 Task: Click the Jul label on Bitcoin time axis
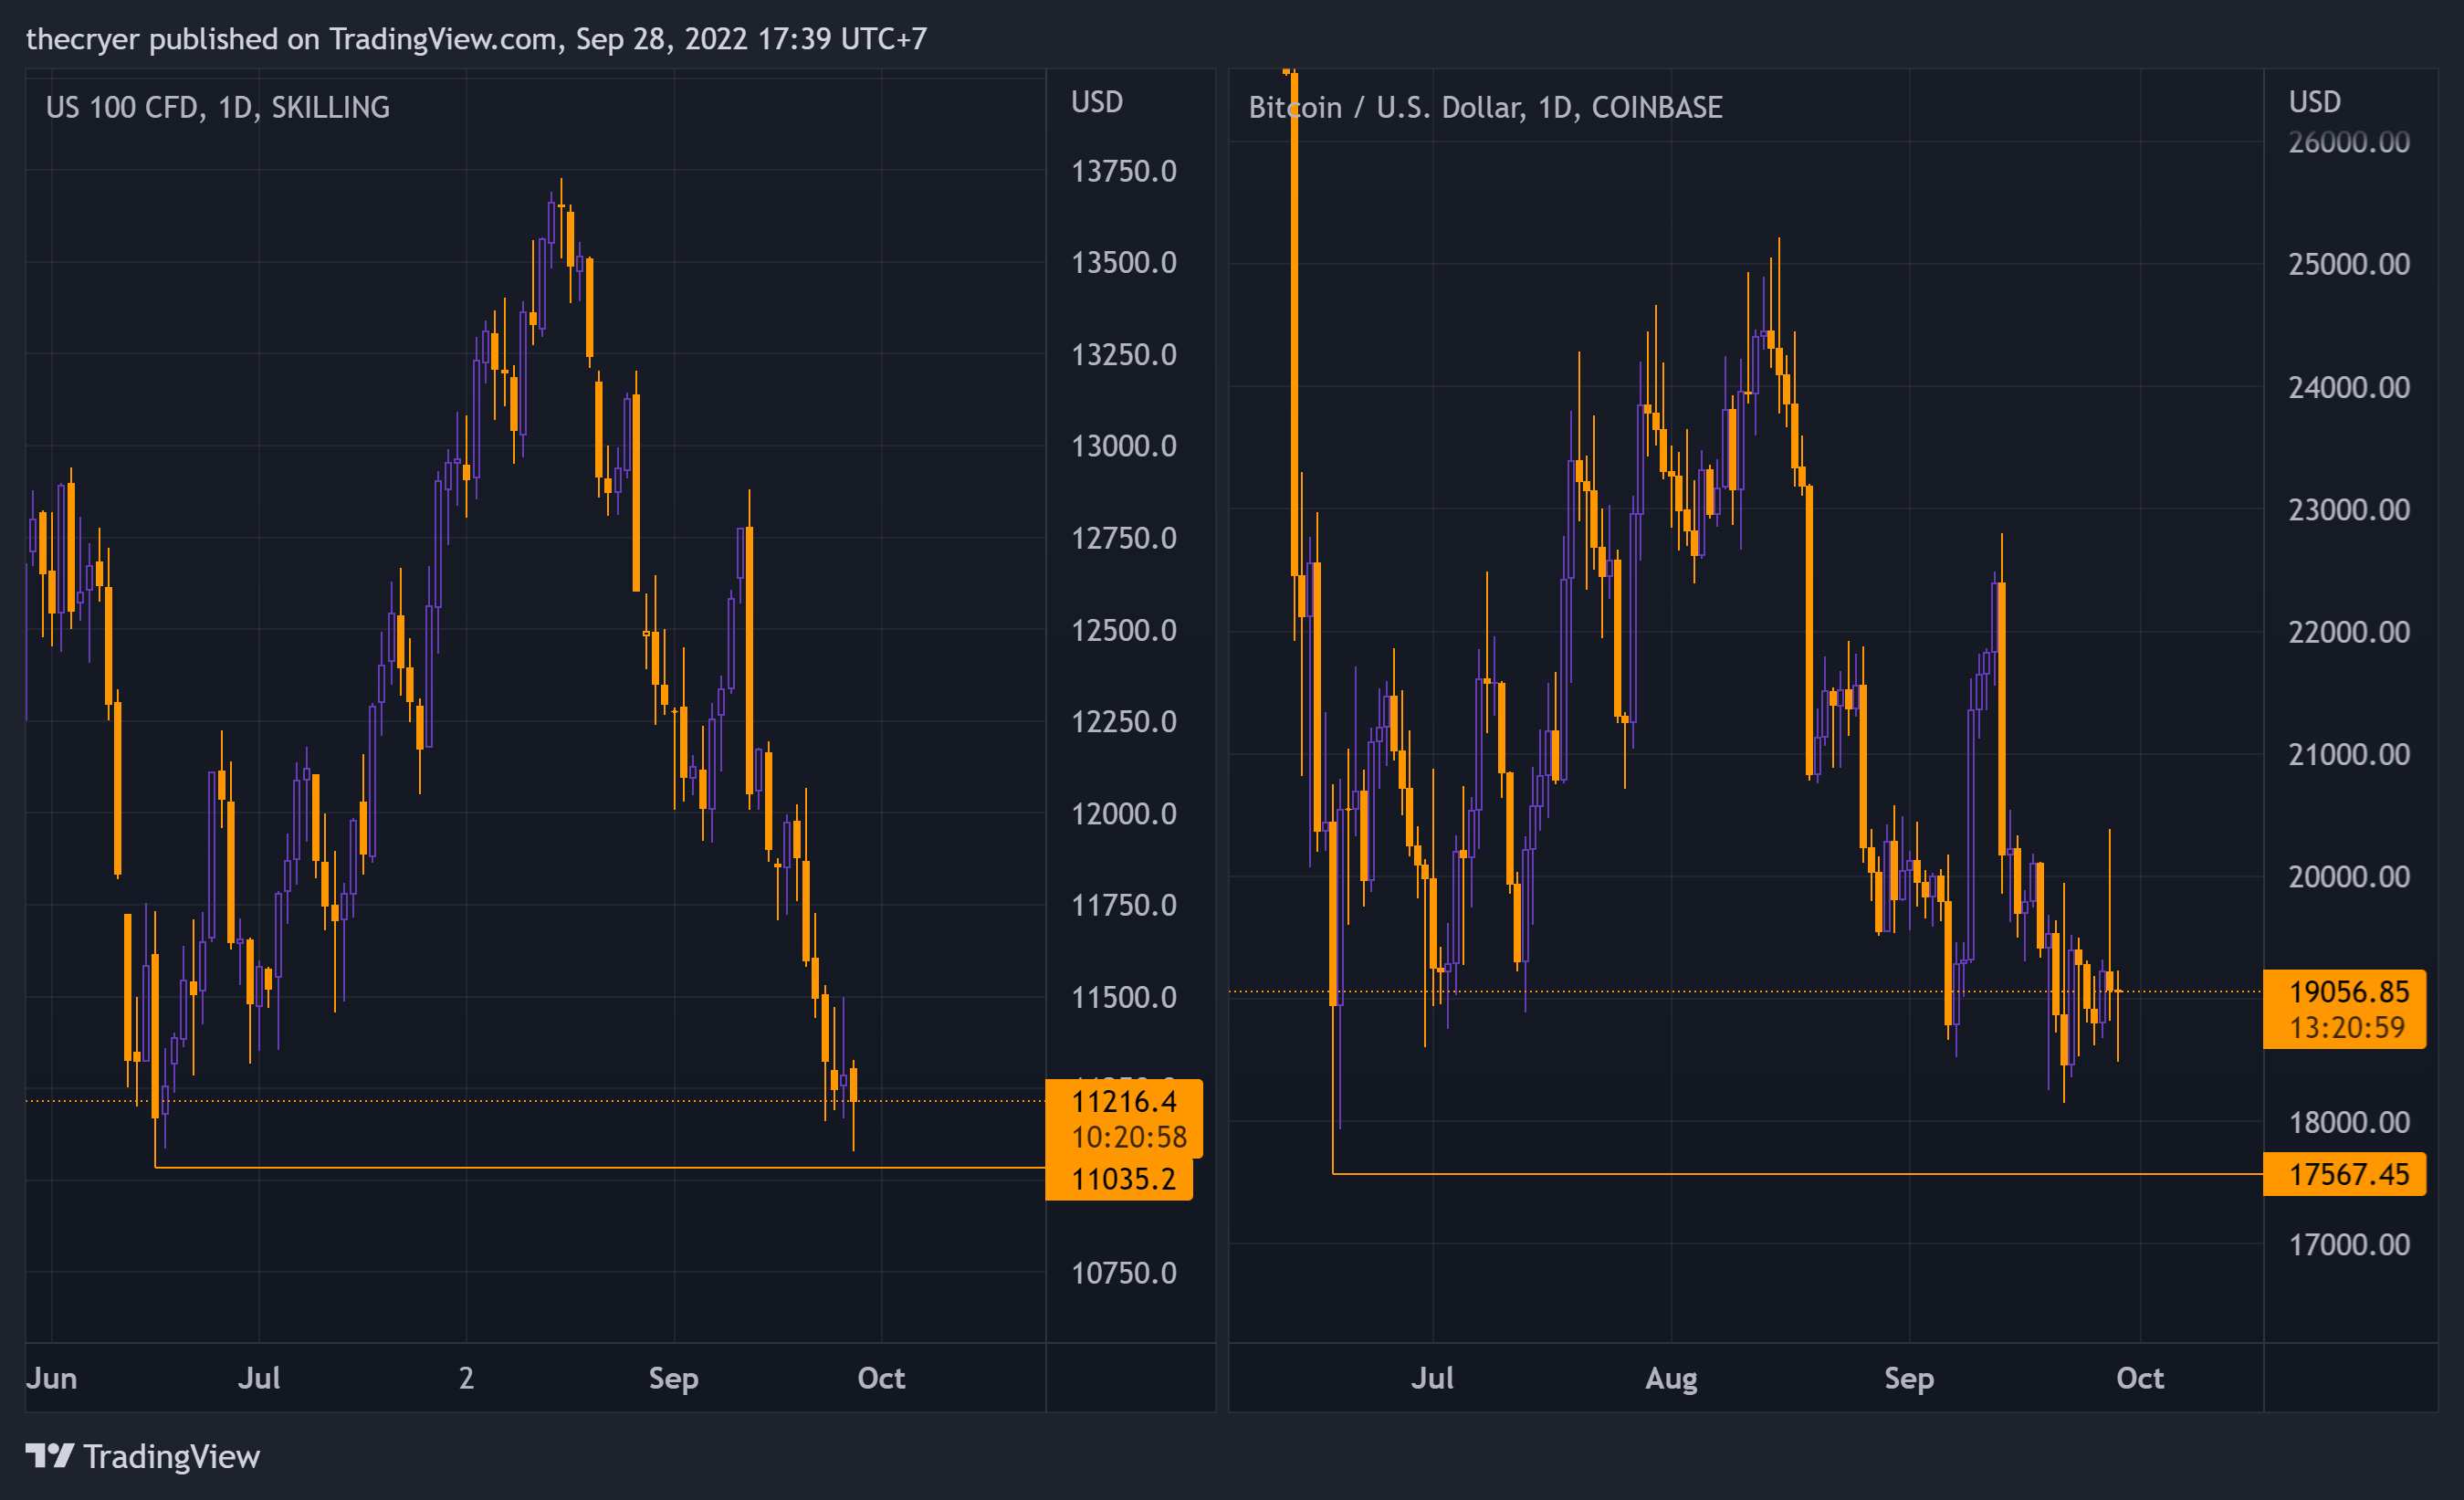click(1432, 1378)
